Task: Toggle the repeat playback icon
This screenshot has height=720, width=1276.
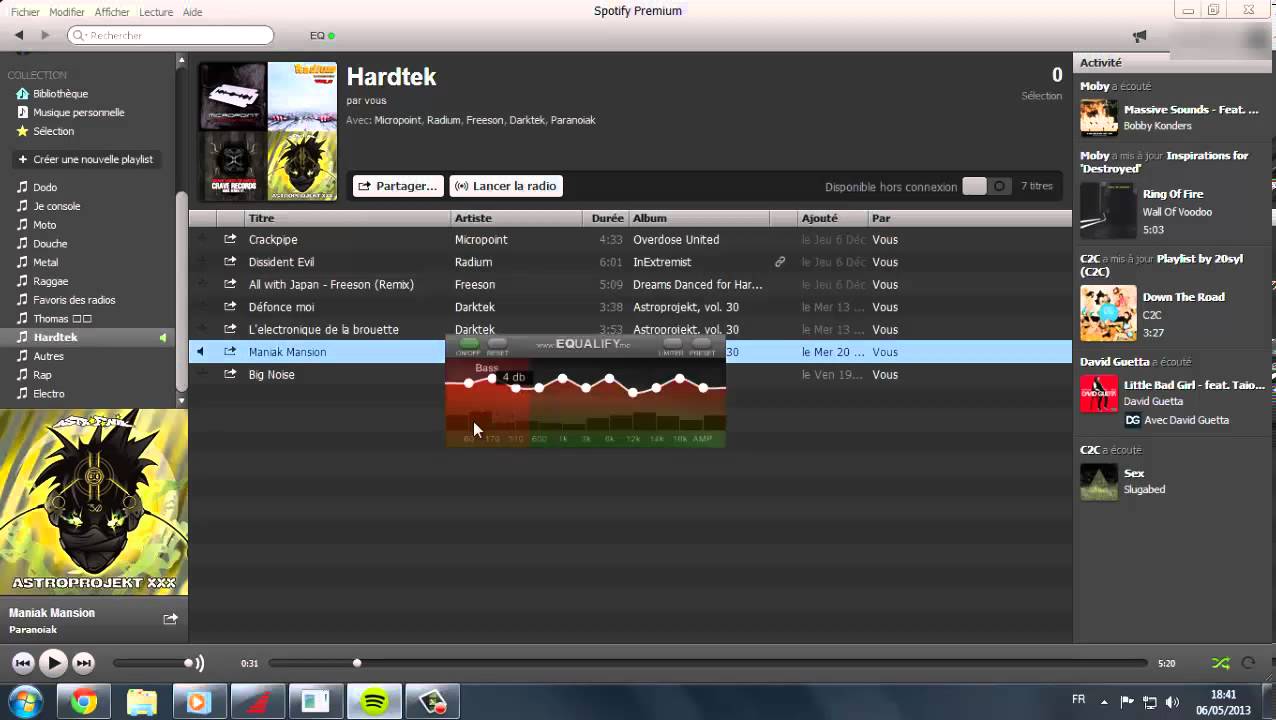Action: pos(1248,663)
